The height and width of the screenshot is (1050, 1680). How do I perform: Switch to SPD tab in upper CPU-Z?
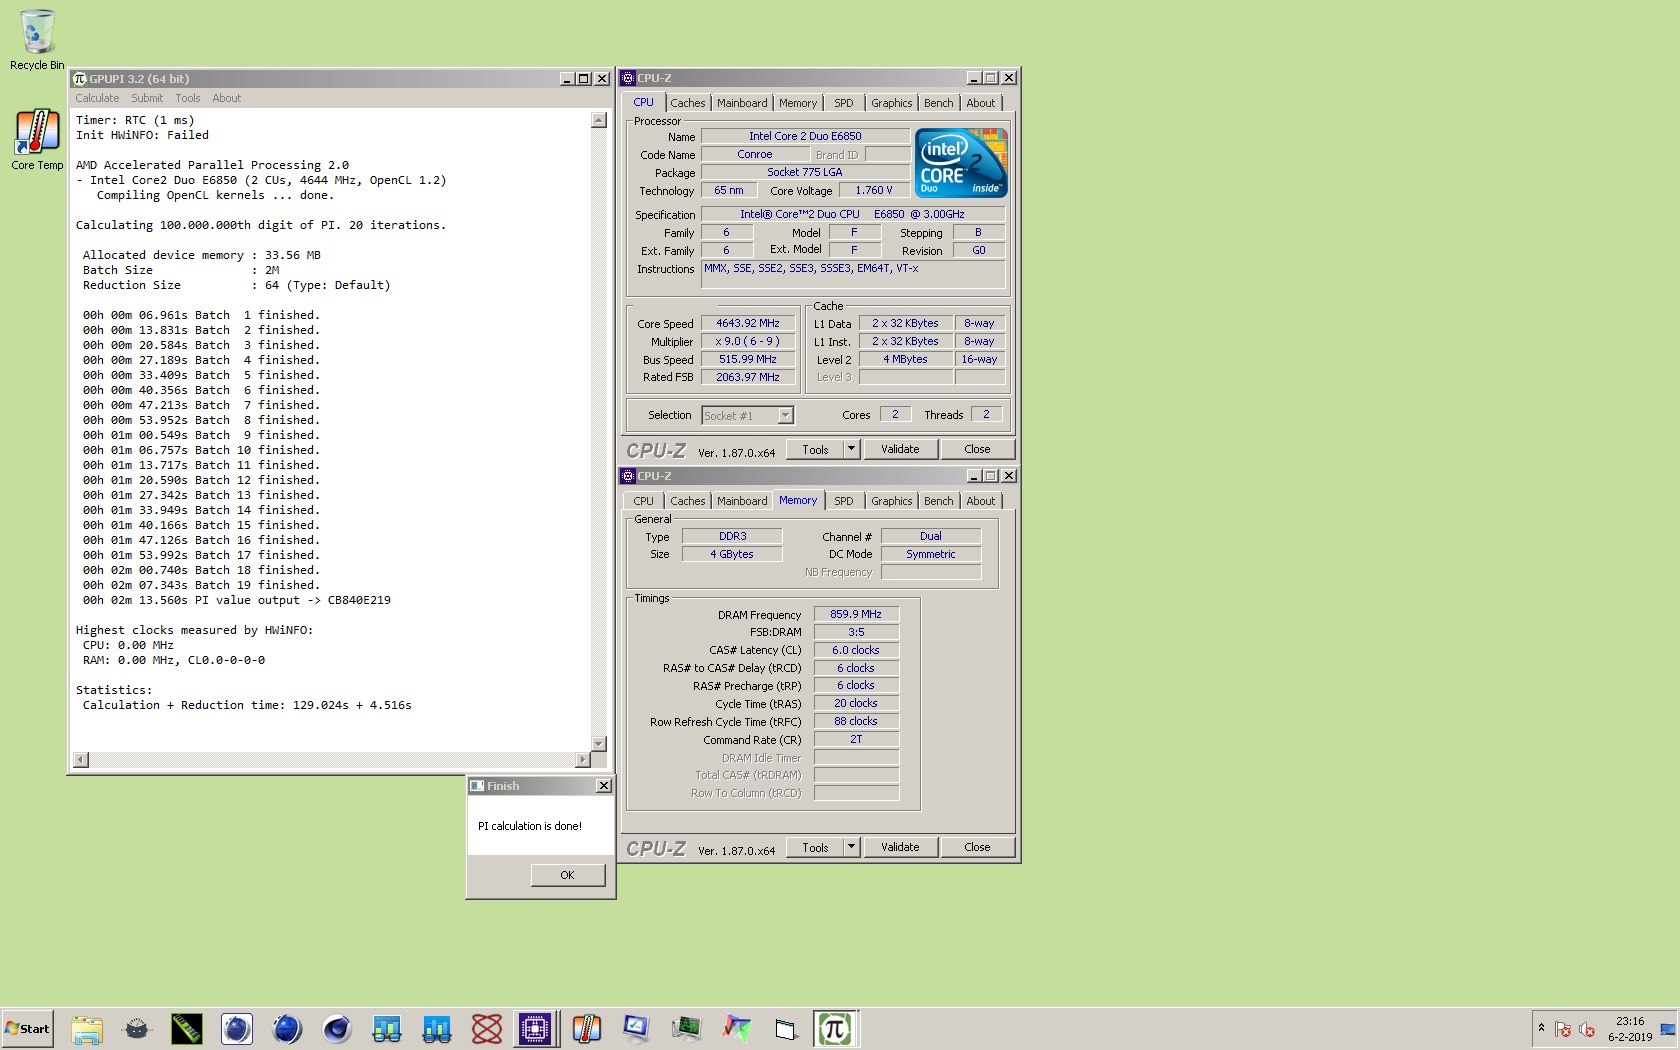coord(844,103)
